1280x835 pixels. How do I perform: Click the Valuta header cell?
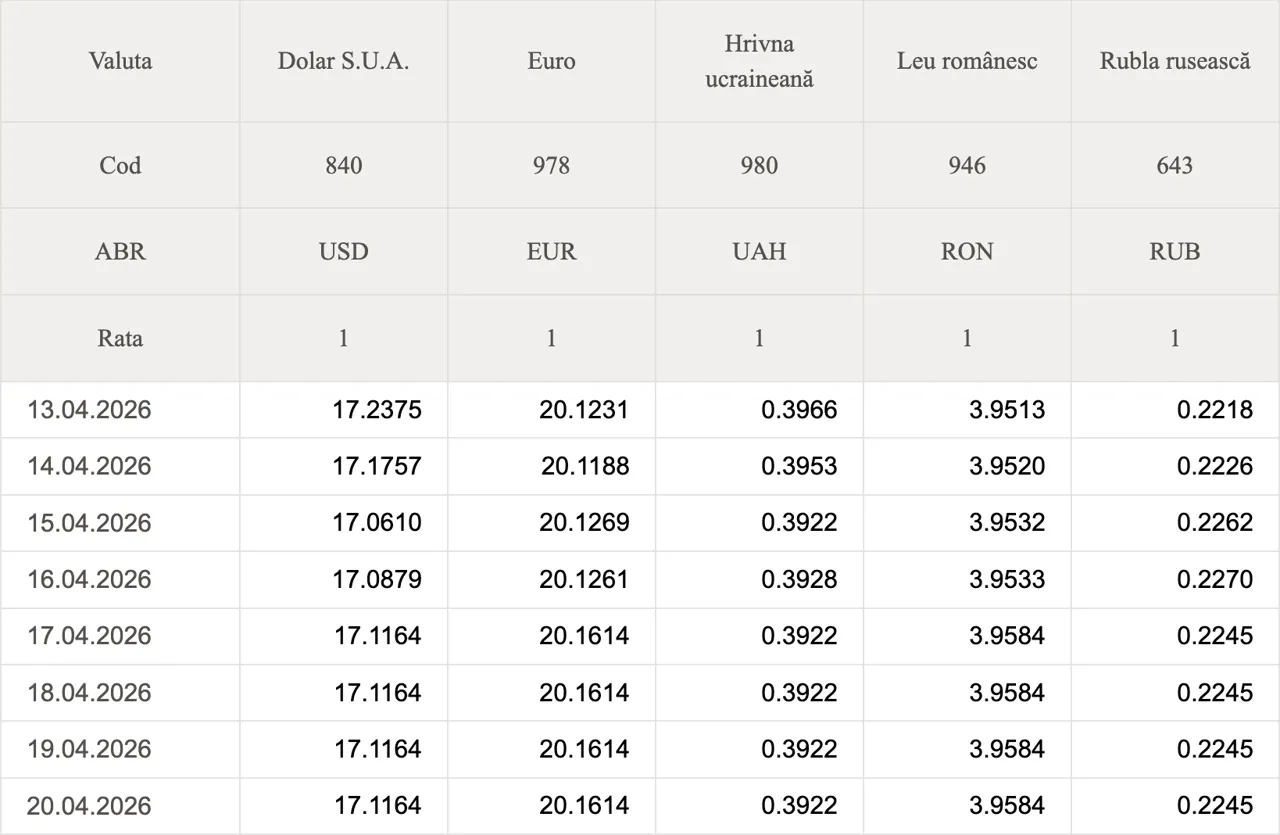coord(120,61)
